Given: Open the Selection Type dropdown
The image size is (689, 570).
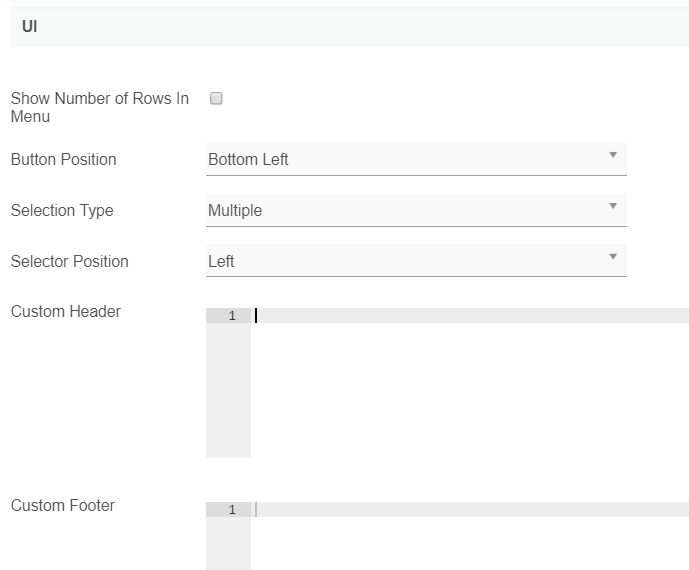Looking at the screenshot, I should tap(400, 210).
